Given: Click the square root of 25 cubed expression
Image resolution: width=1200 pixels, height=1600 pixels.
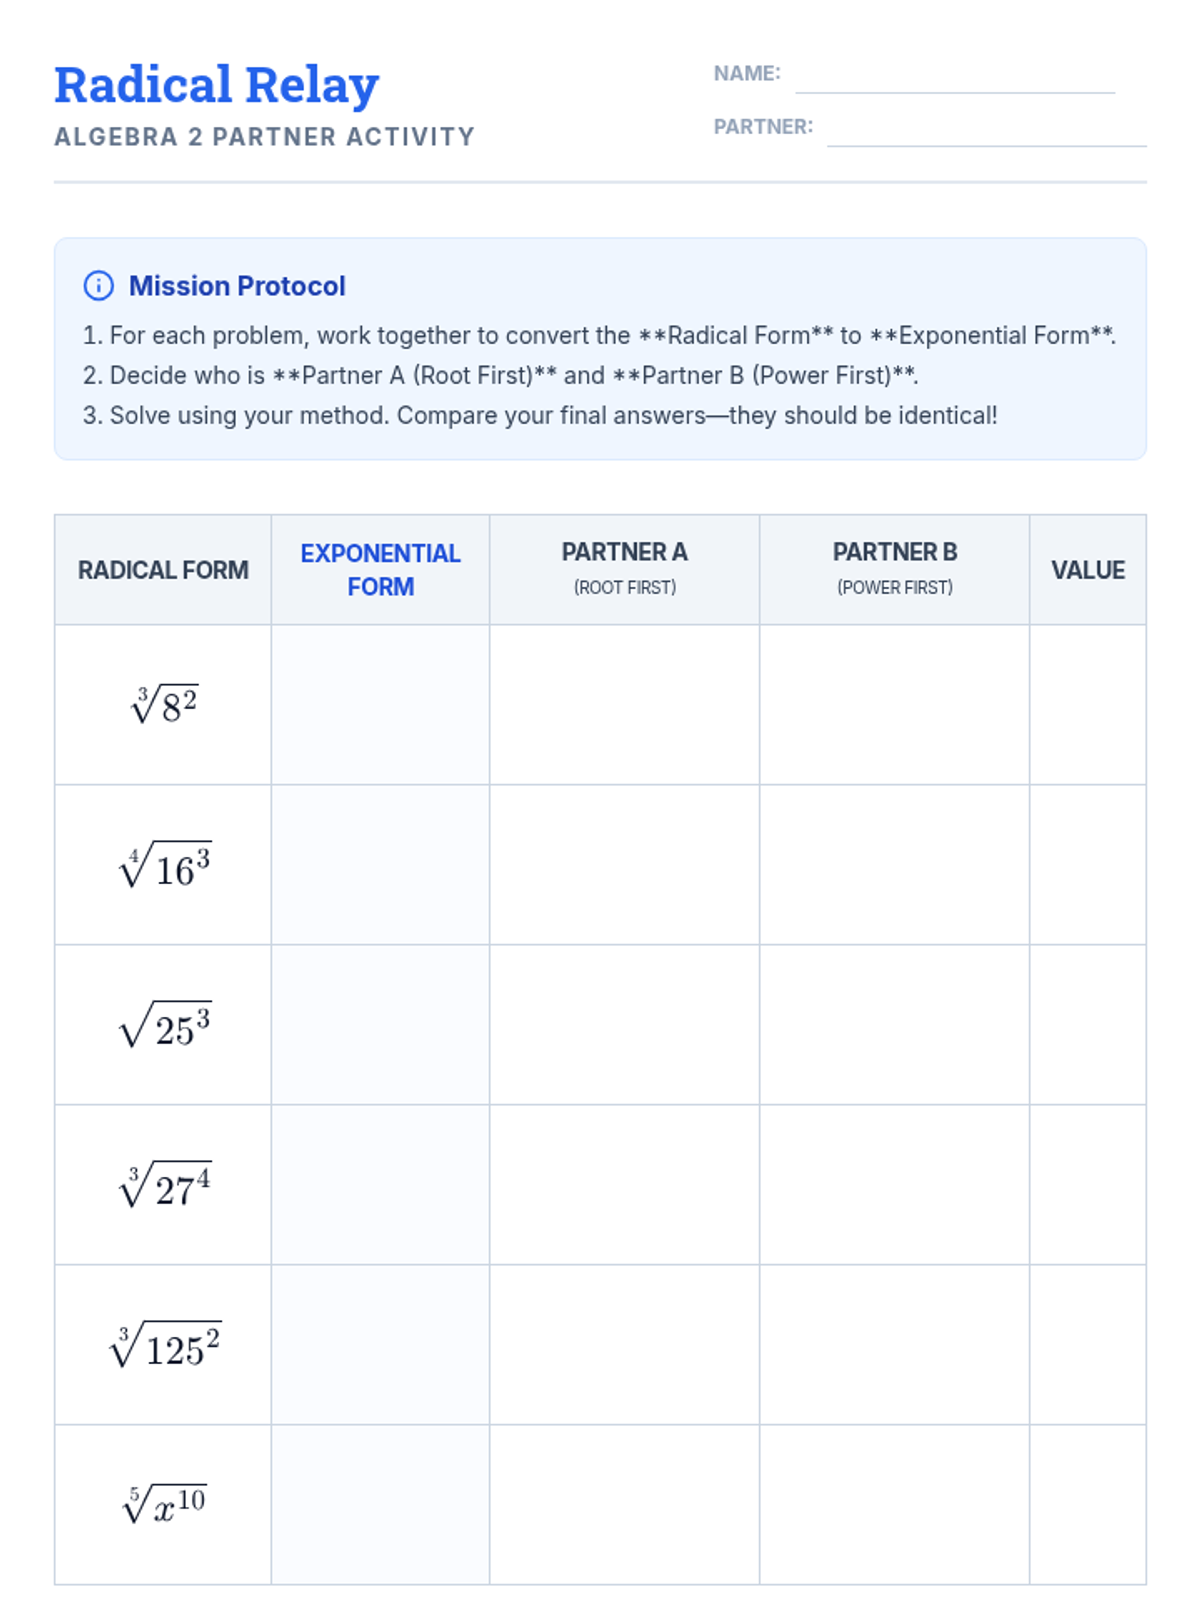Looking at the screenshot, I should [x=164, y=1026].
